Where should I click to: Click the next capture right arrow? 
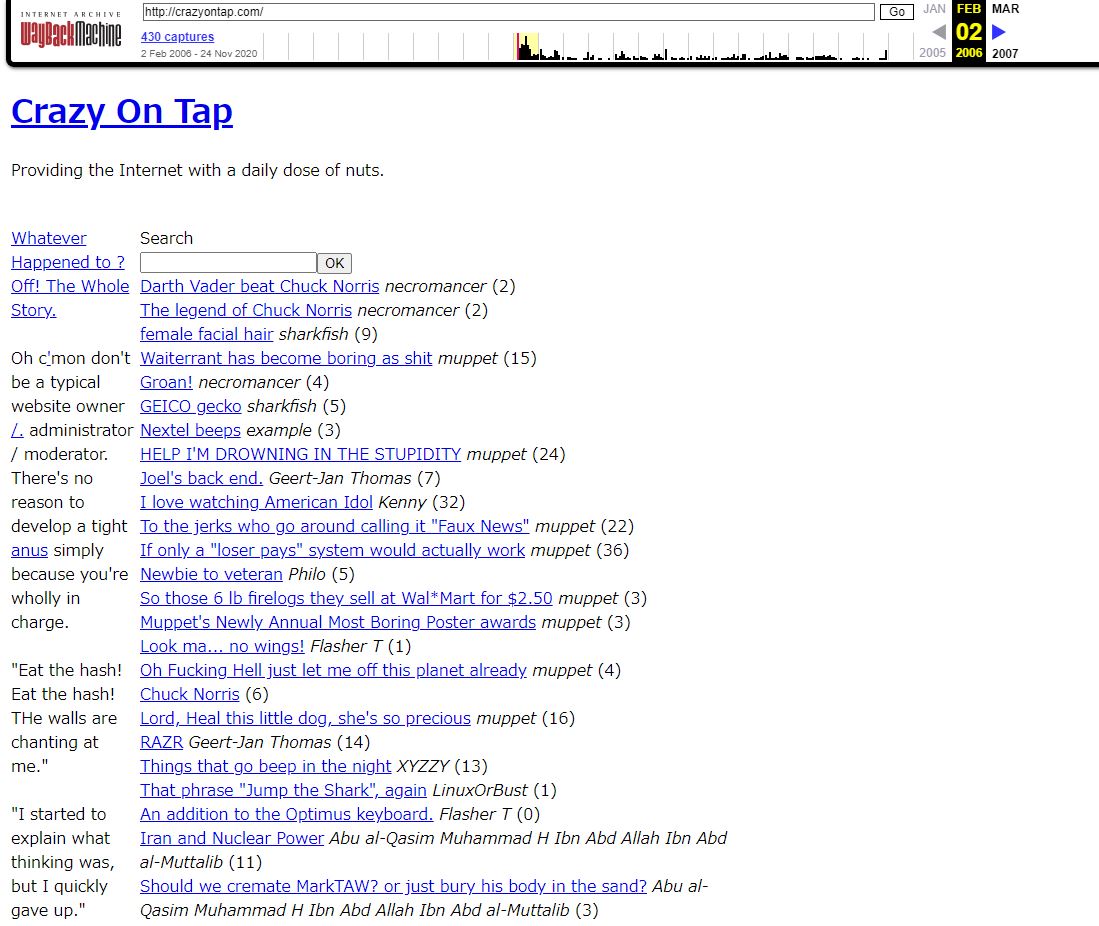pos(998,32)
